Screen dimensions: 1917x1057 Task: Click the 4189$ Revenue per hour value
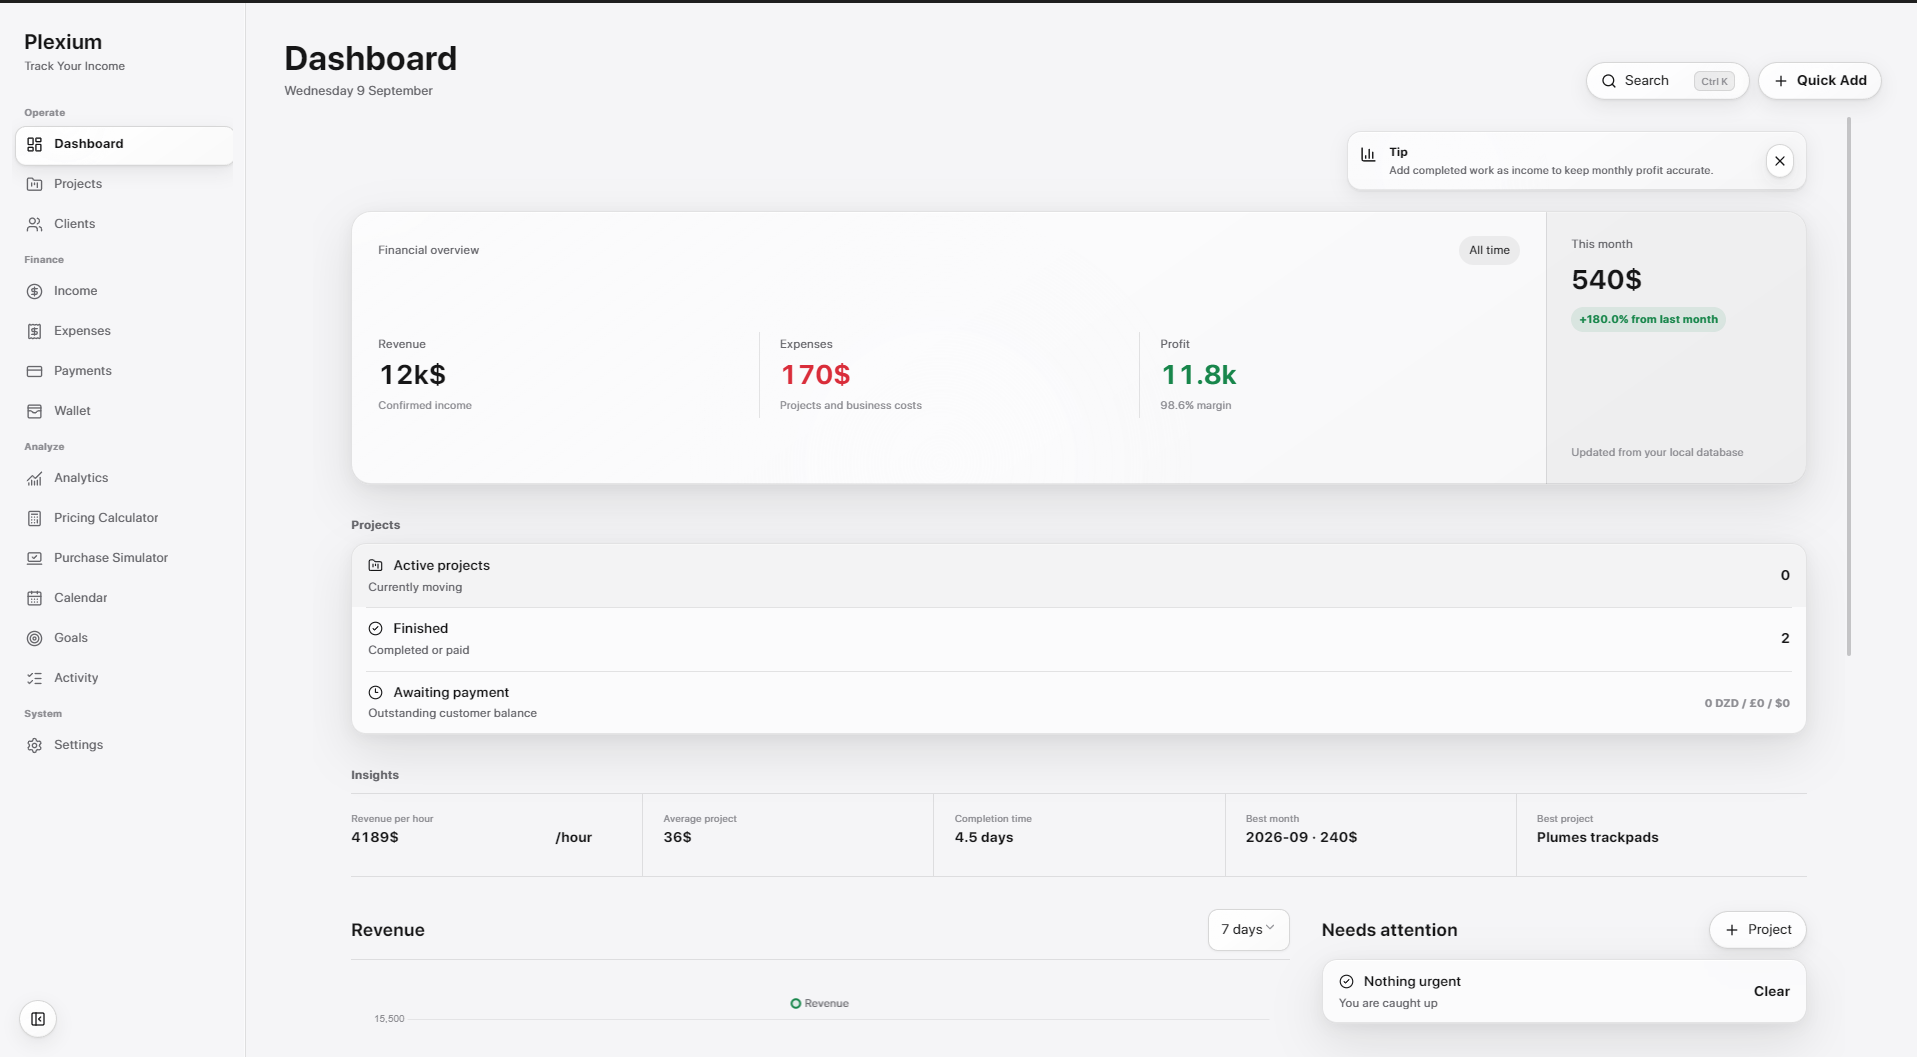375,837
